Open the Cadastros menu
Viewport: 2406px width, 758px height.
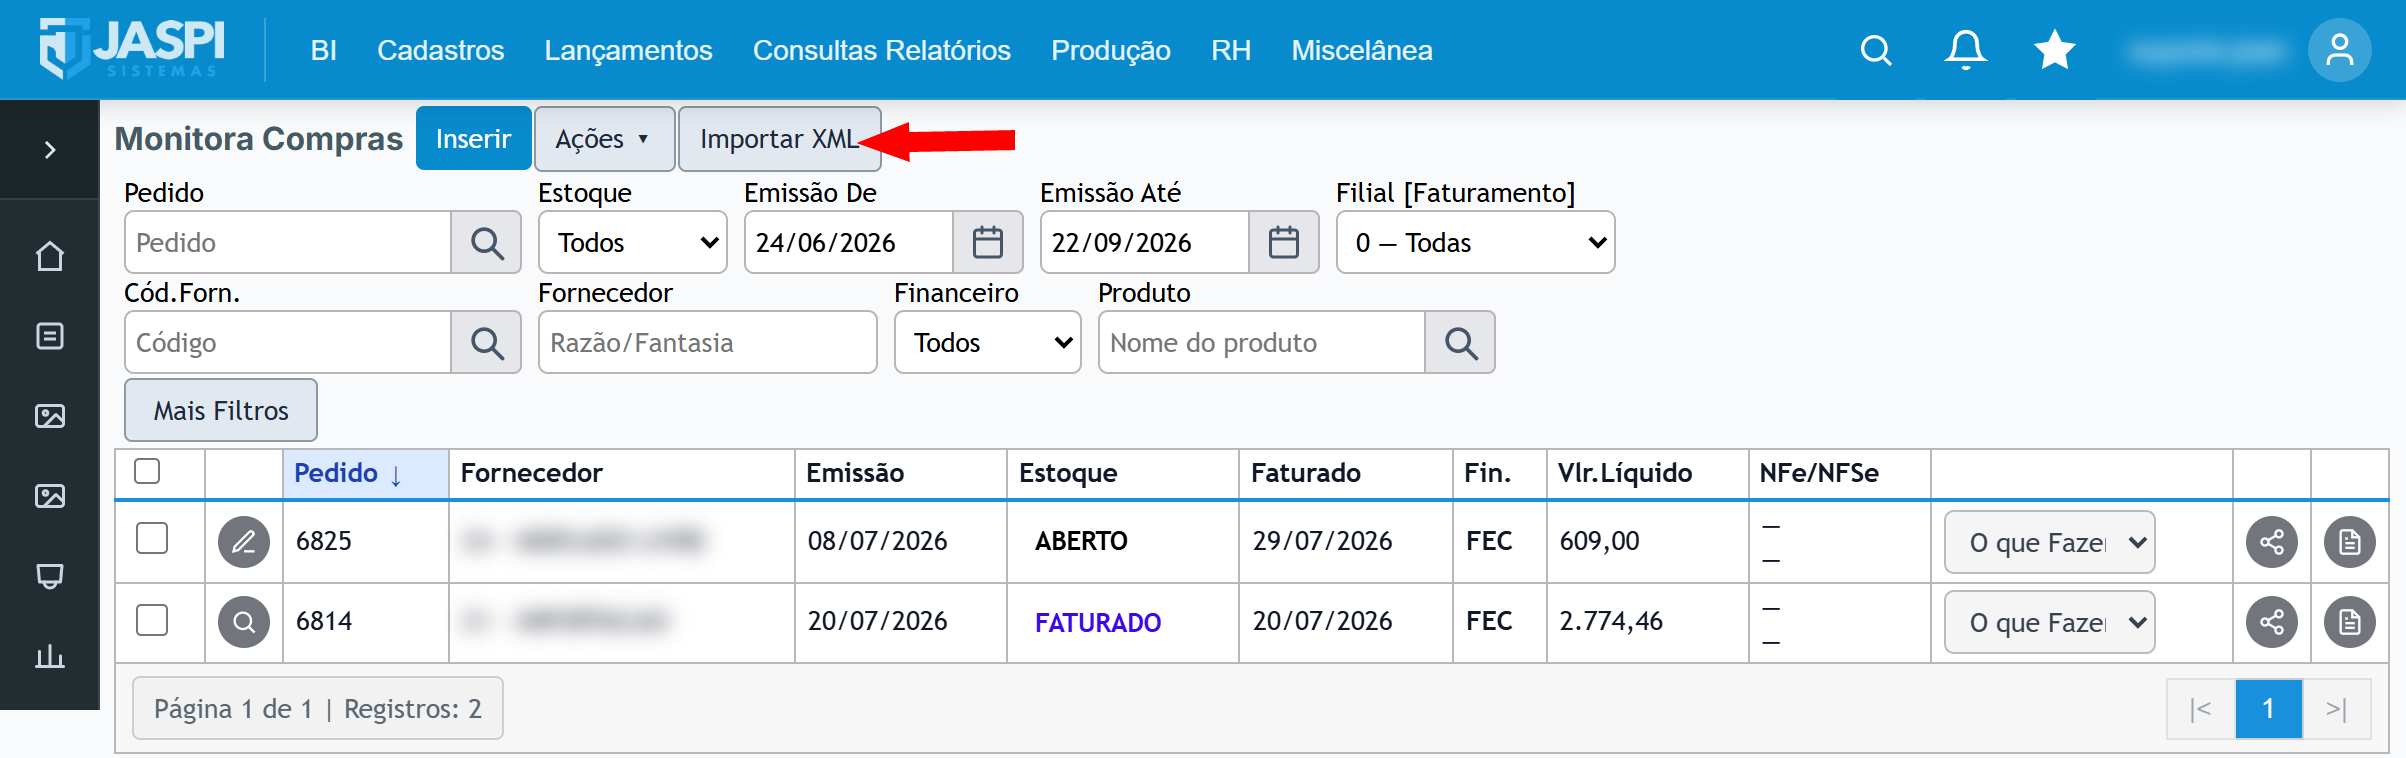441,50
